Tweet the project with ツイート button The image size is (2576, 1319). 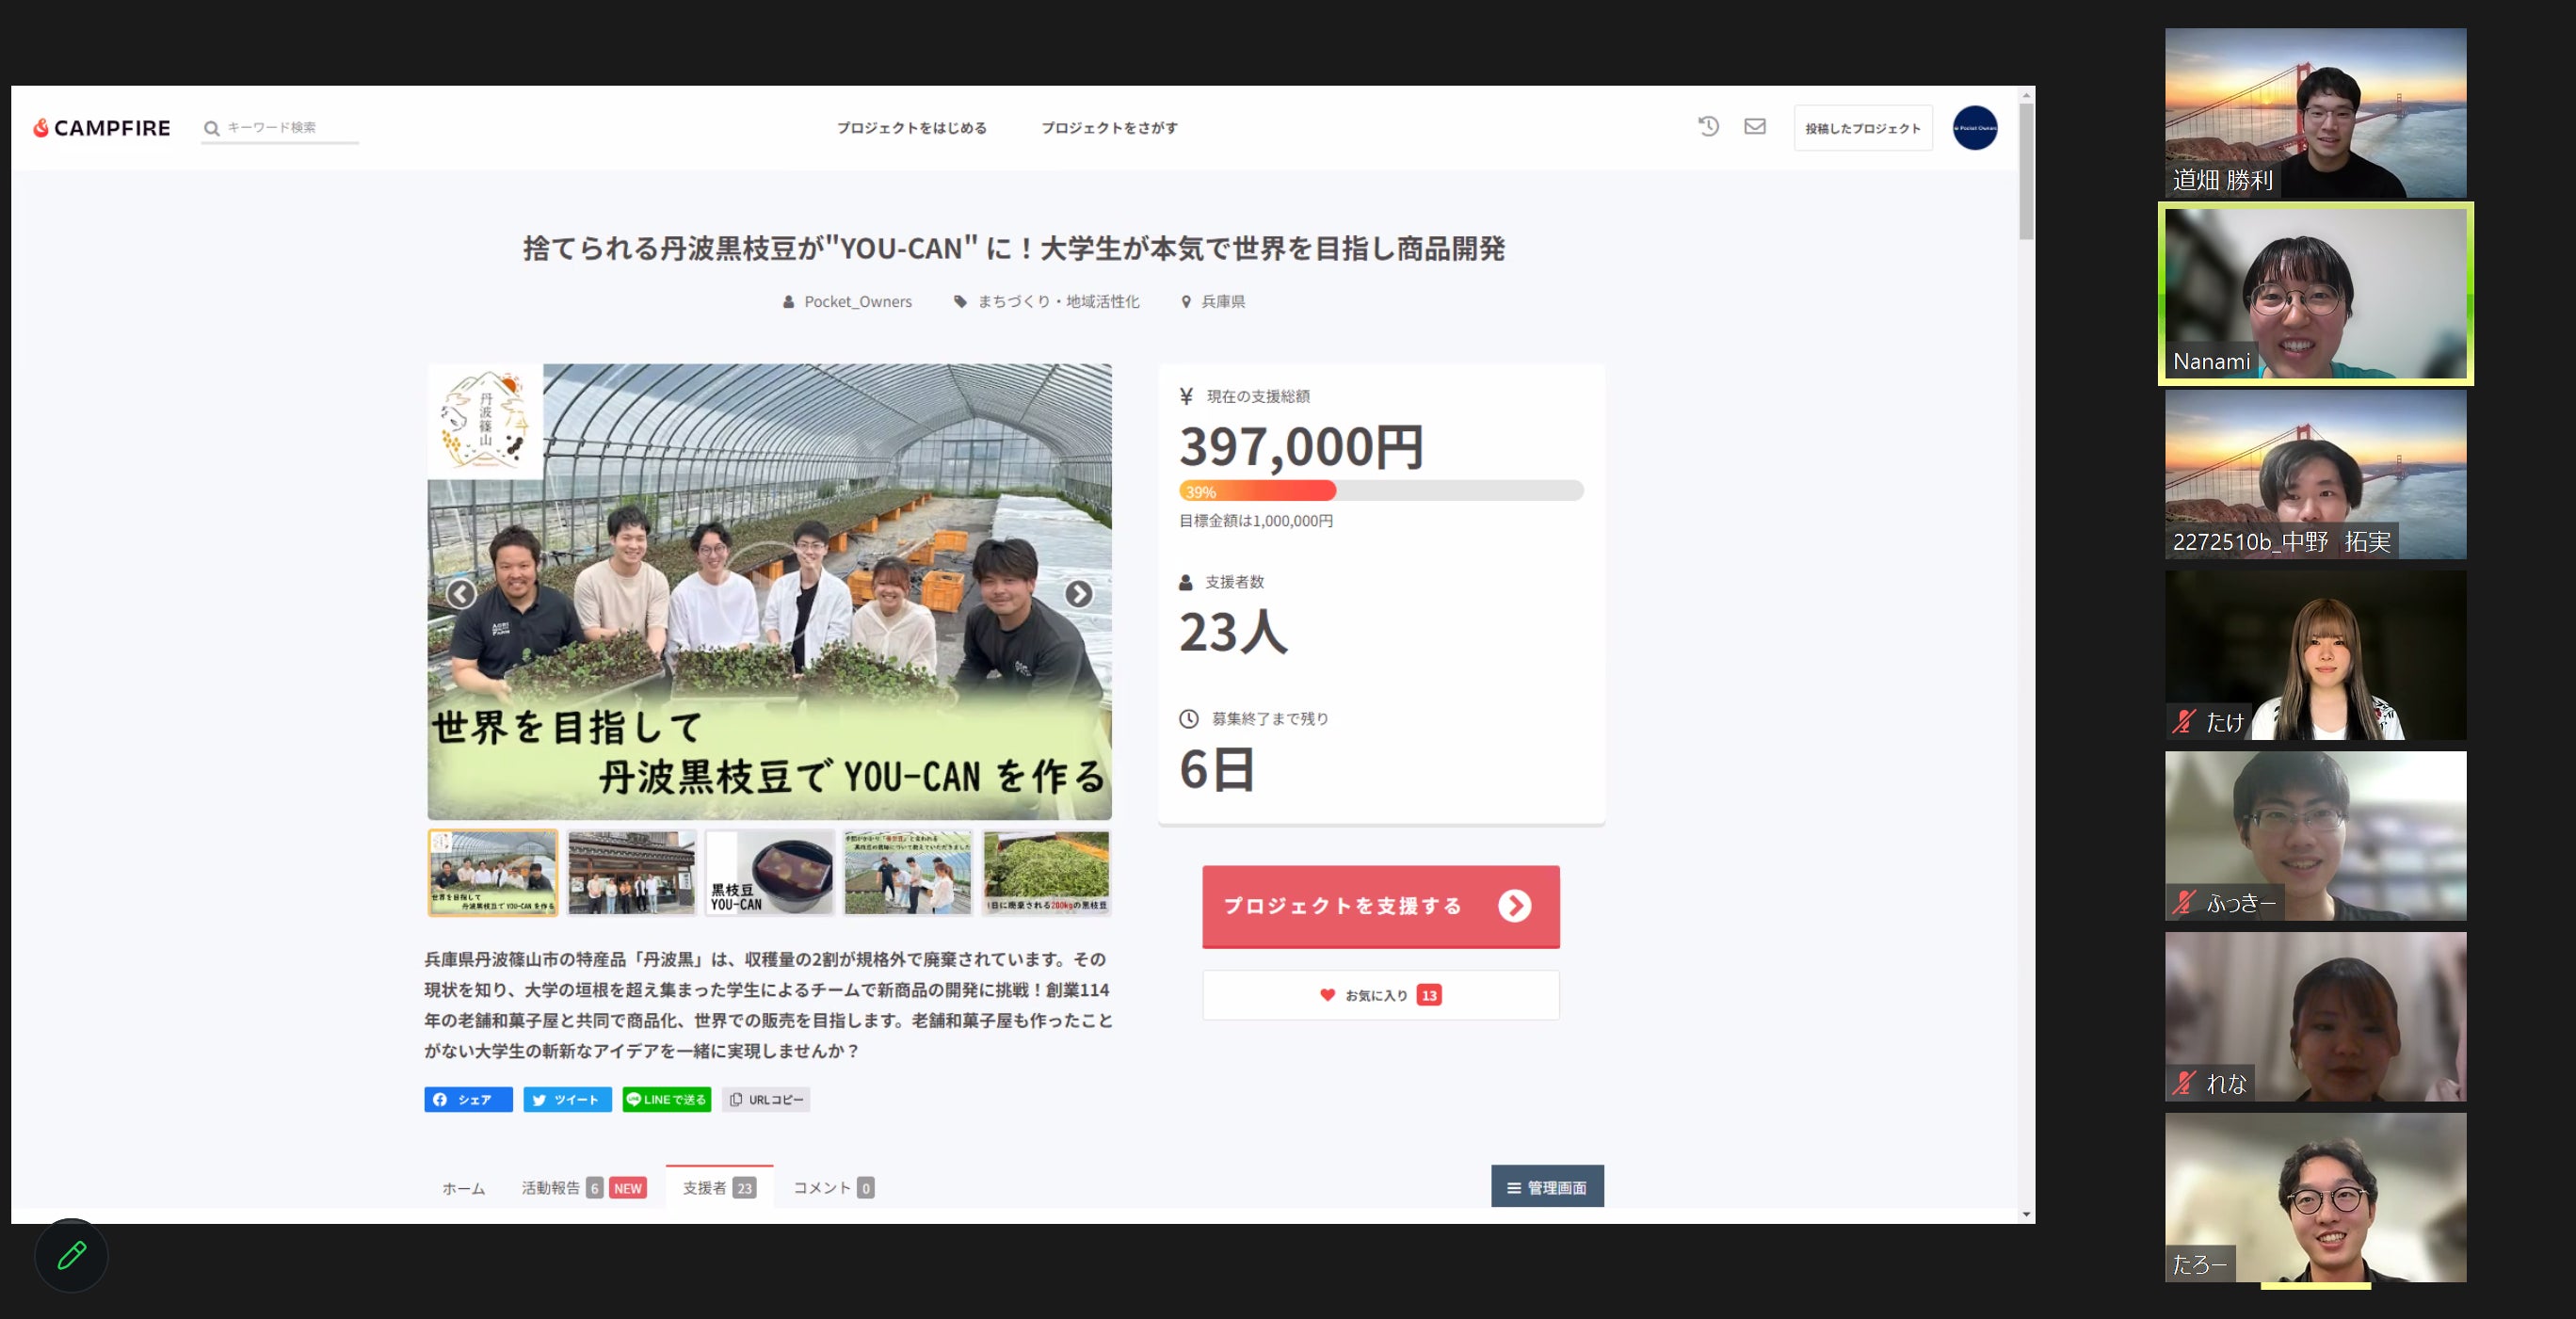coord(567,1099)
